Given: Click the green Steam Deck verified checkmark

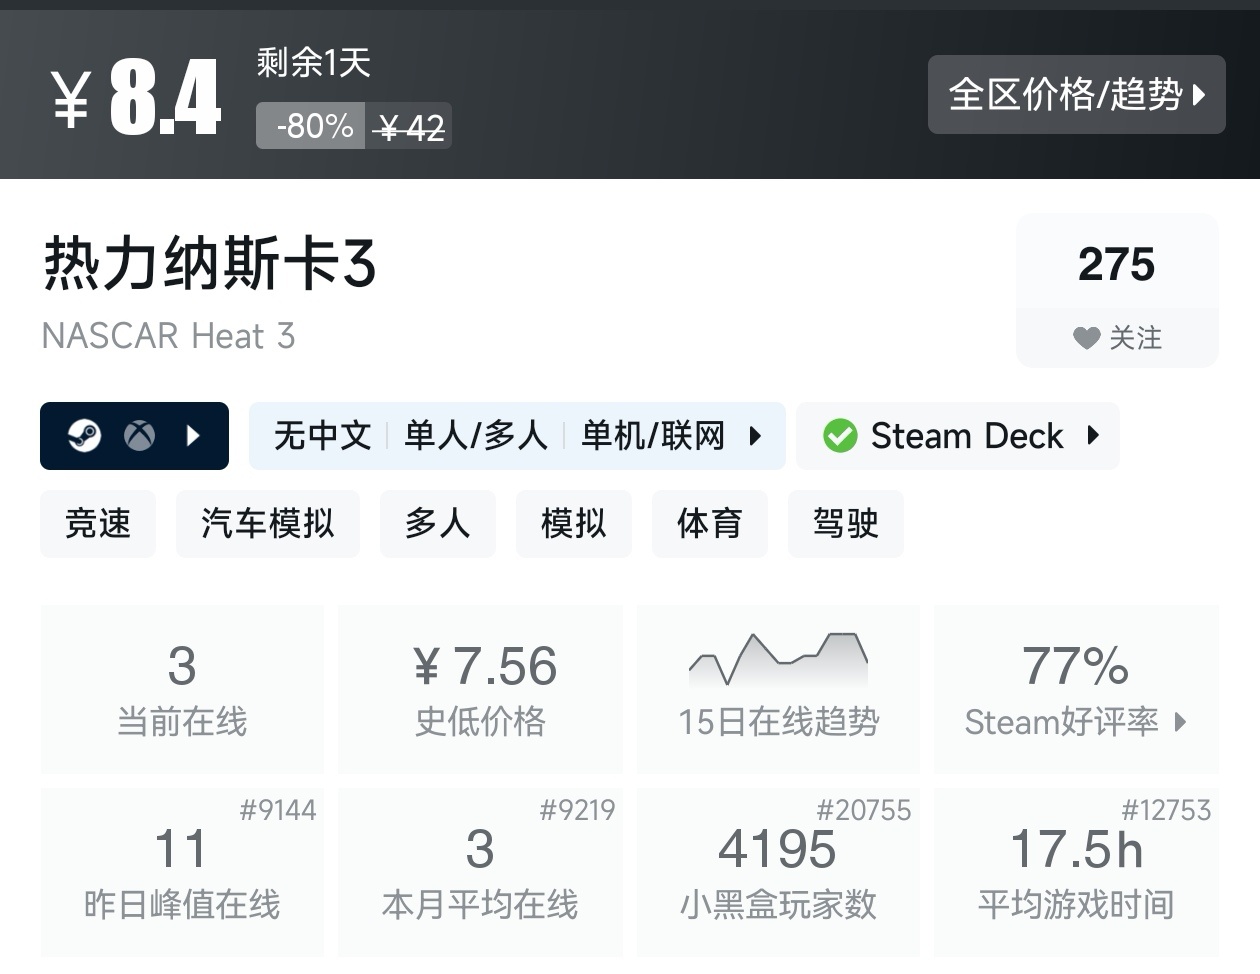Looking at the screenshot, I should (x=840, y=436).
